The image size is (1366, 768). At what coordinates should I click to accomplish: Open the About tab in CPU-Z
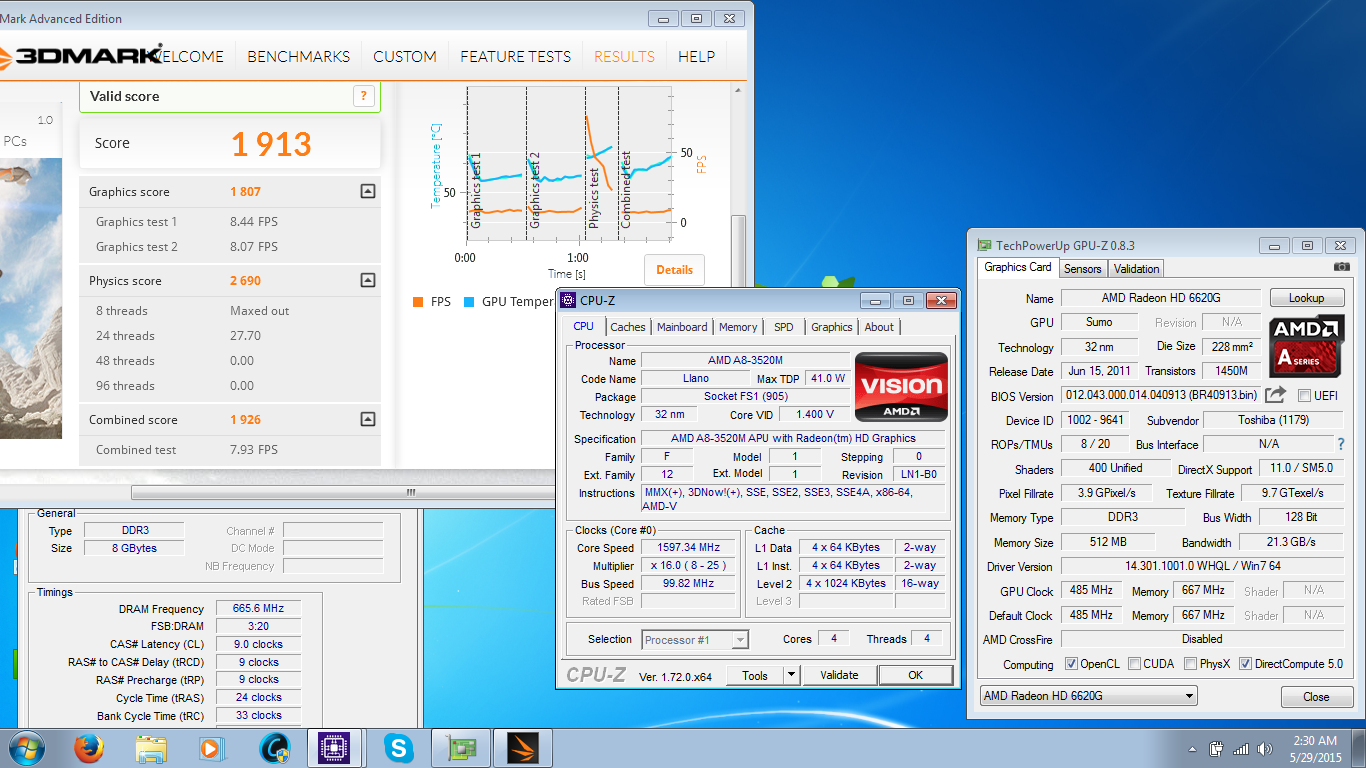(879, 327)
